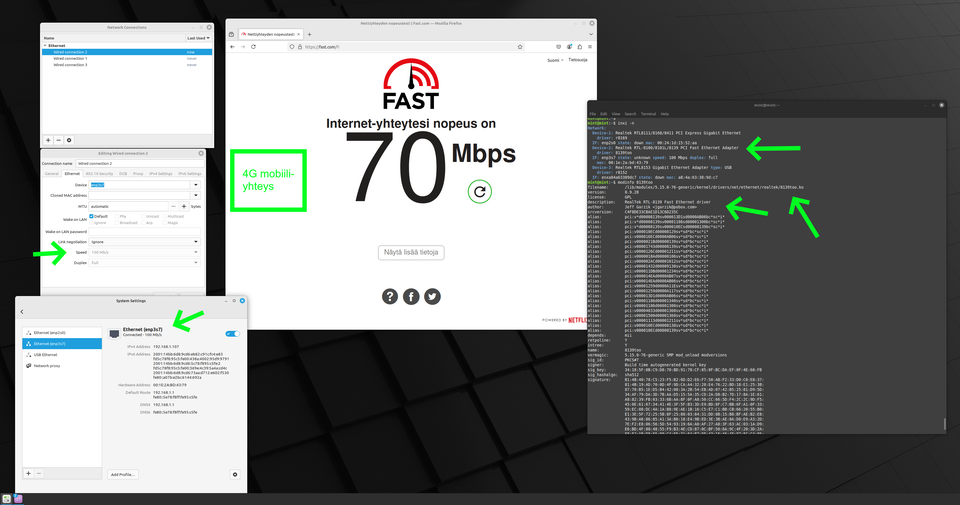Open the Firefox account icon in toolbar
Viewport: 960px width, 505px height.
coord(569,47)
